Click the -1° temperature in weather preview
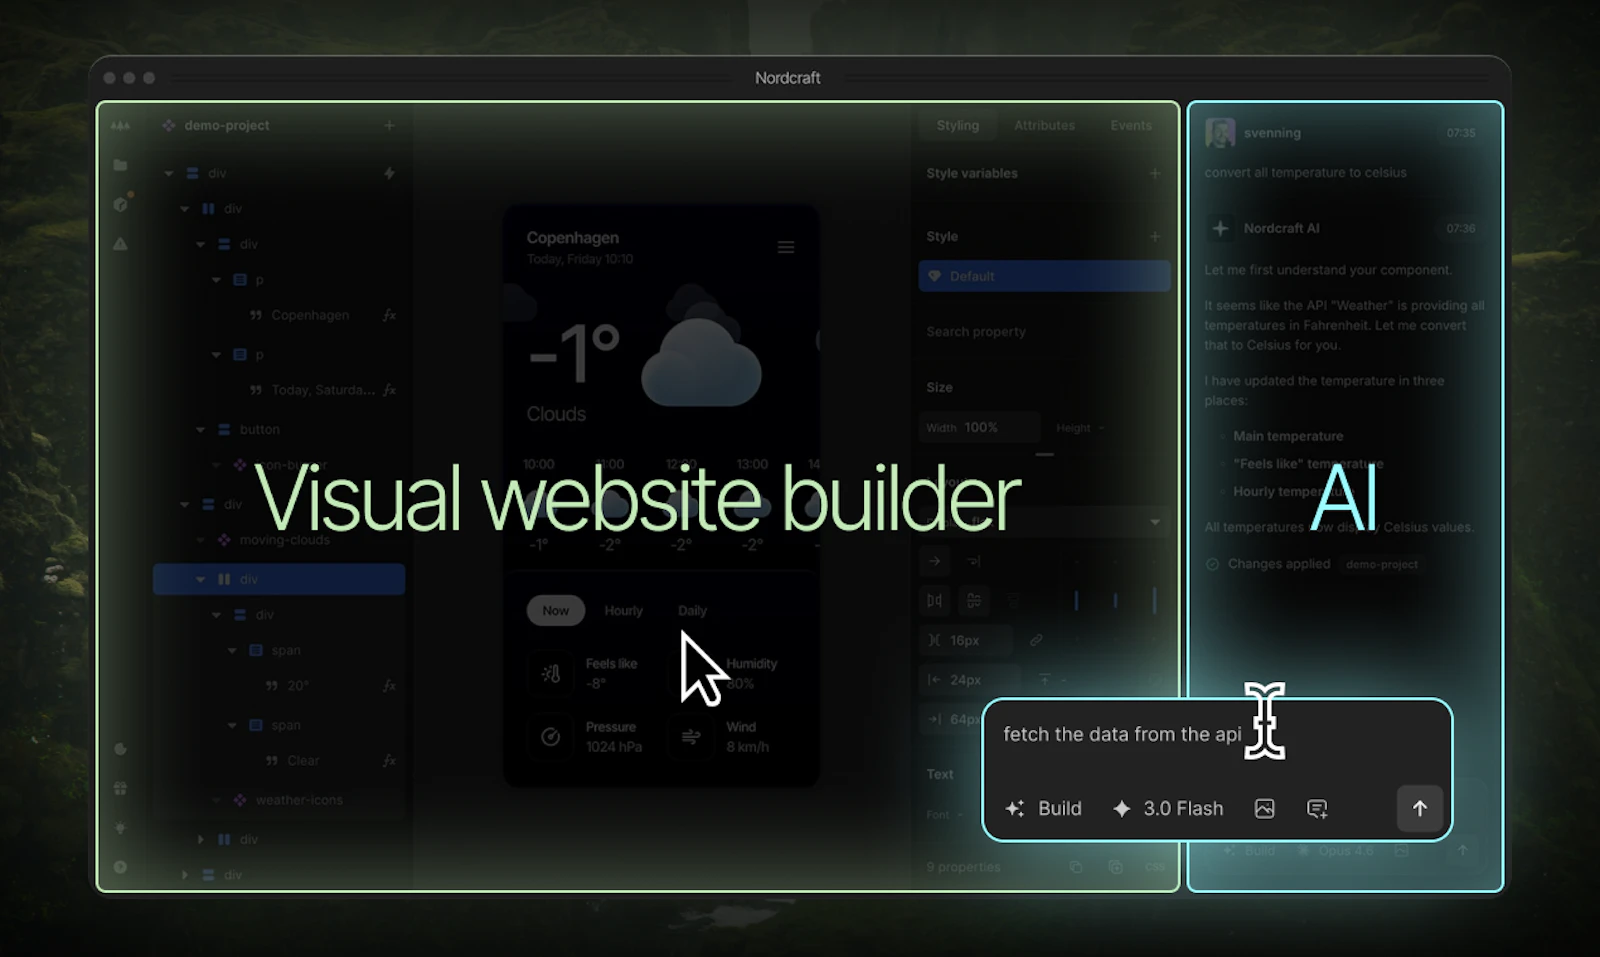Viewport: 1600px width, 957px height. [574, 354]
